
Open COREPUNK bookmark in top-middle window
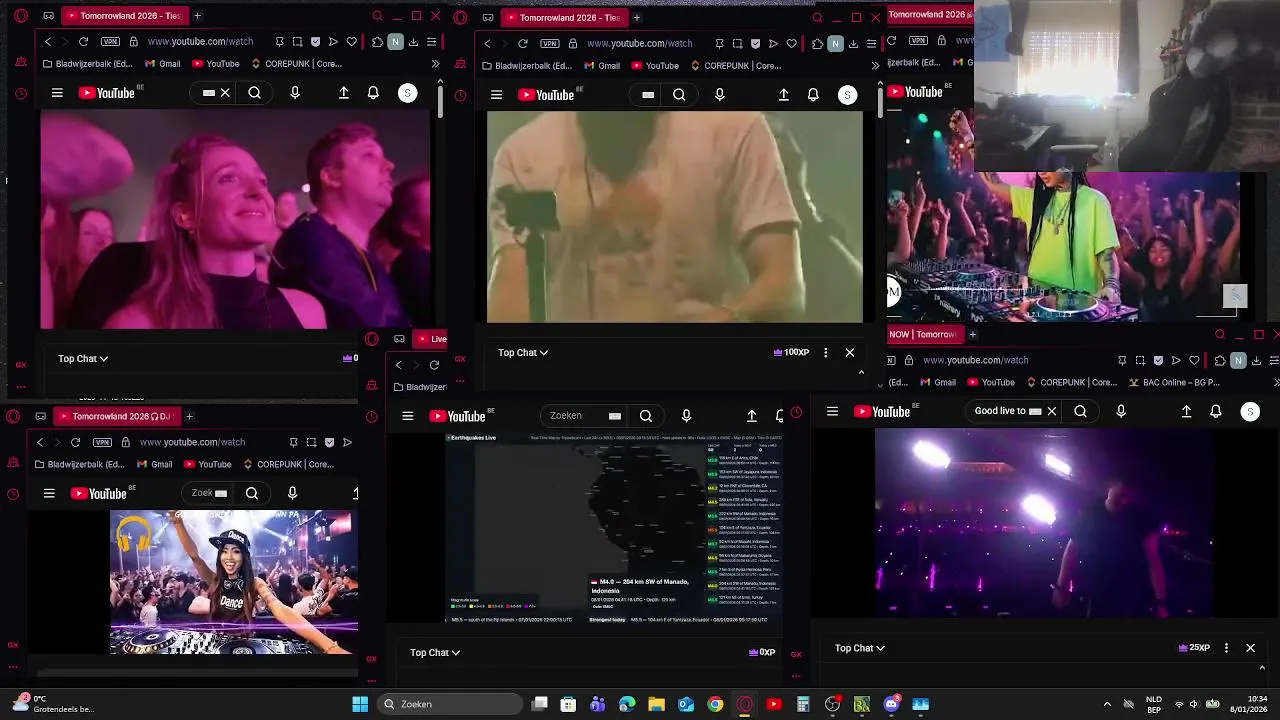[x=735, y=66]
